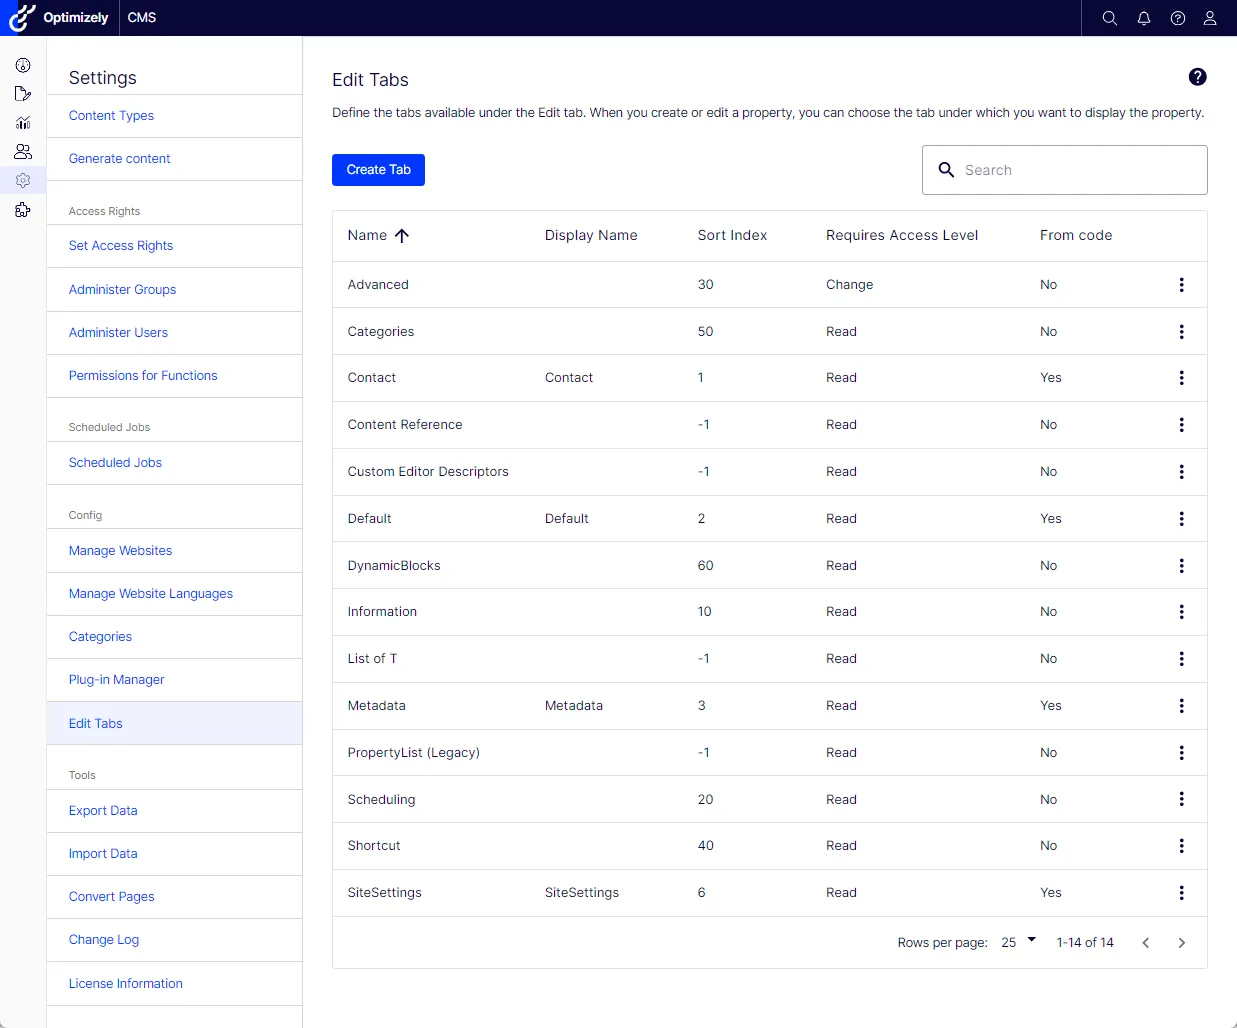Go to previous page of results
The image size is (1237, 1028).
(1146, 943)
